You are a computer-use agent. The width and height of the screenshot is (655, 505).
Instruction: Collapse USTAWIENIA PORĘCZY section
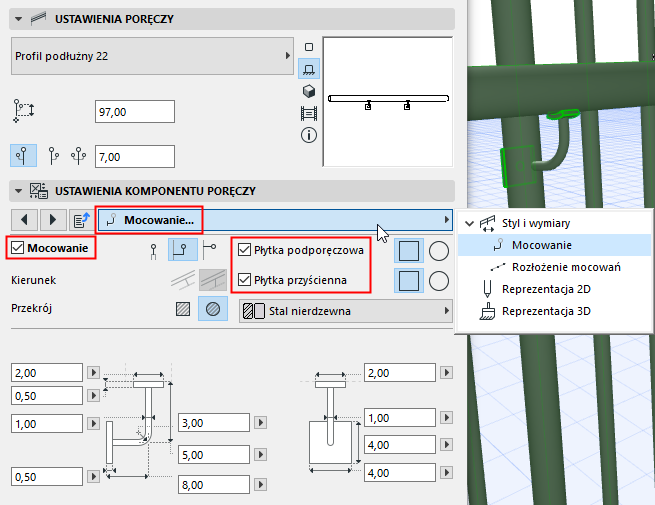[x=18, y=19]
